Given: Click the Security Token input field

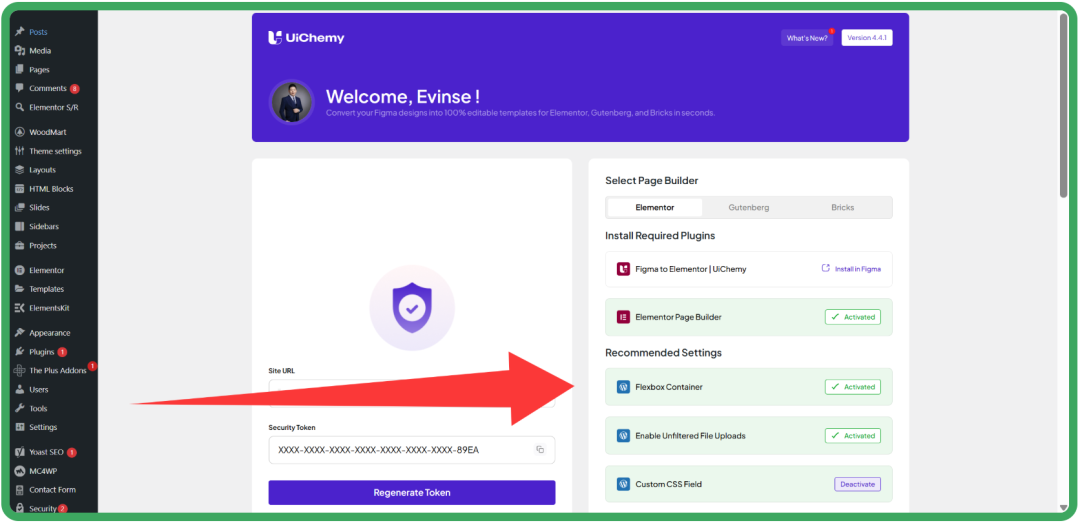Looking at the screenshot, I should point(400,450).
